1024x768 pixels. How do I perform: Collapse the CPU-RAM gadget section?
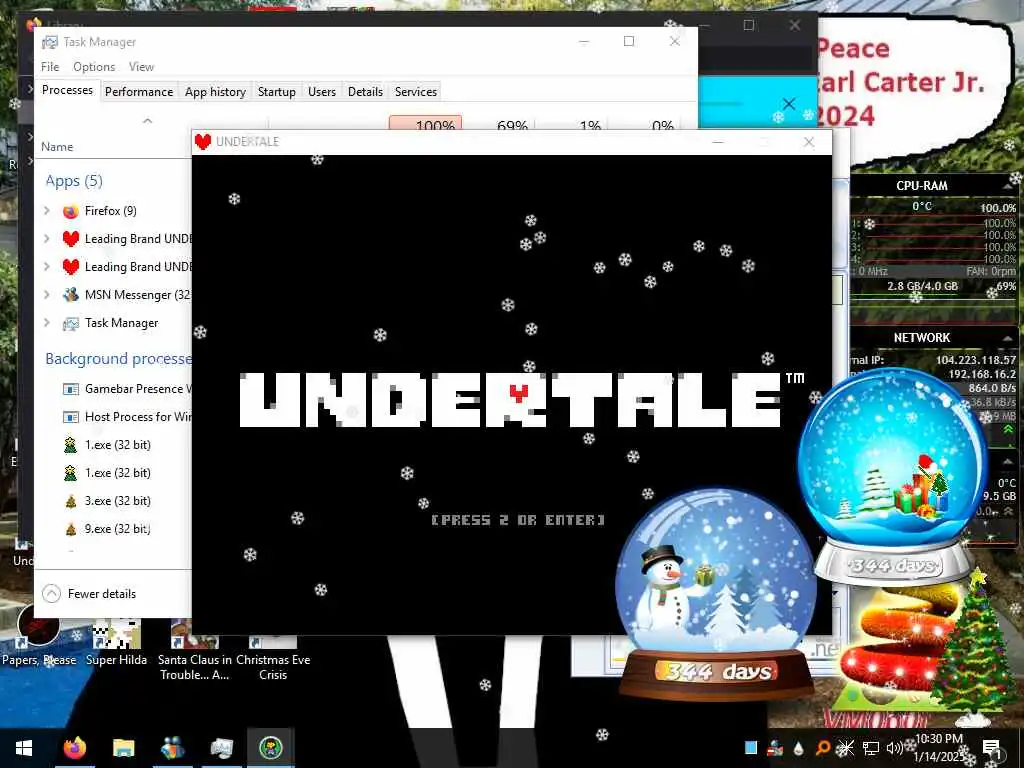[1007, 186]
